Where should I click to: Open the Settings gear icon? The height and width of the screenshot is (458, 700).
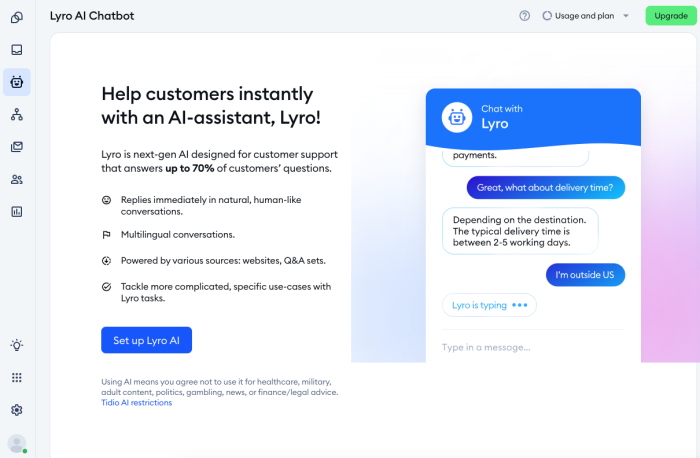pyautogui.click(x=17, y=410)
